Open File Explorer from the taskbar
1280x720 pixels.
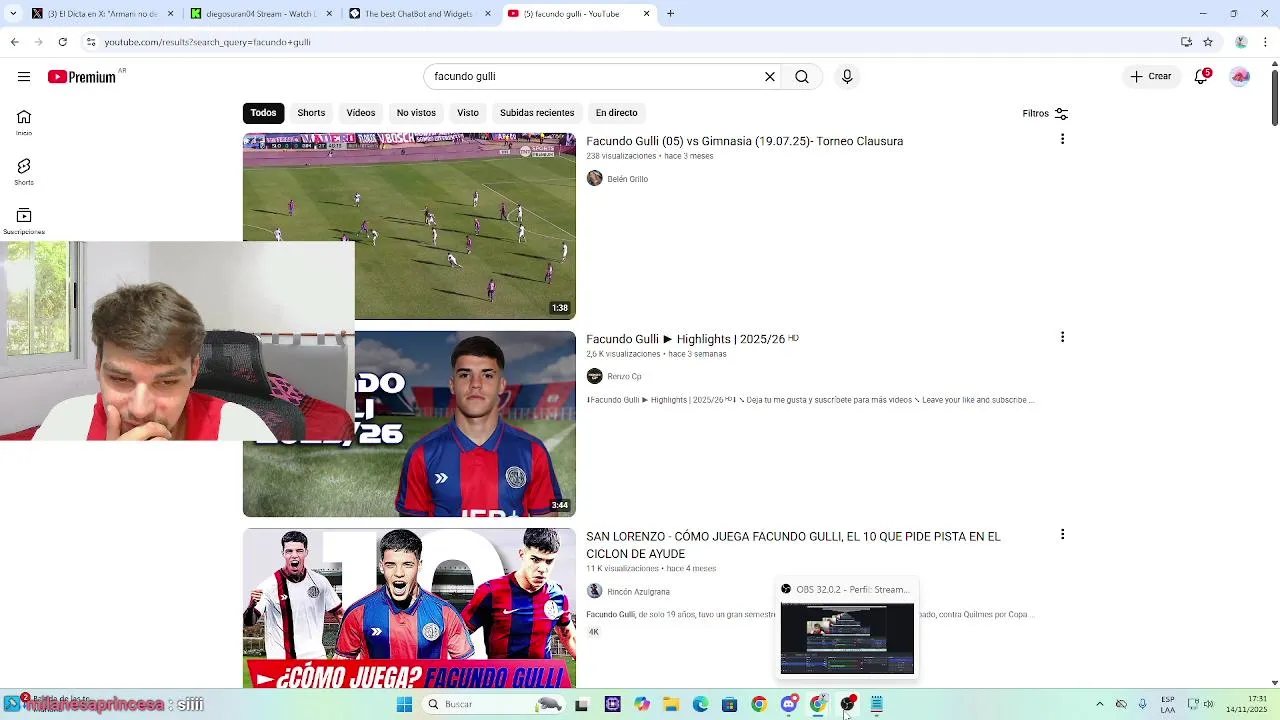(671, 704)
